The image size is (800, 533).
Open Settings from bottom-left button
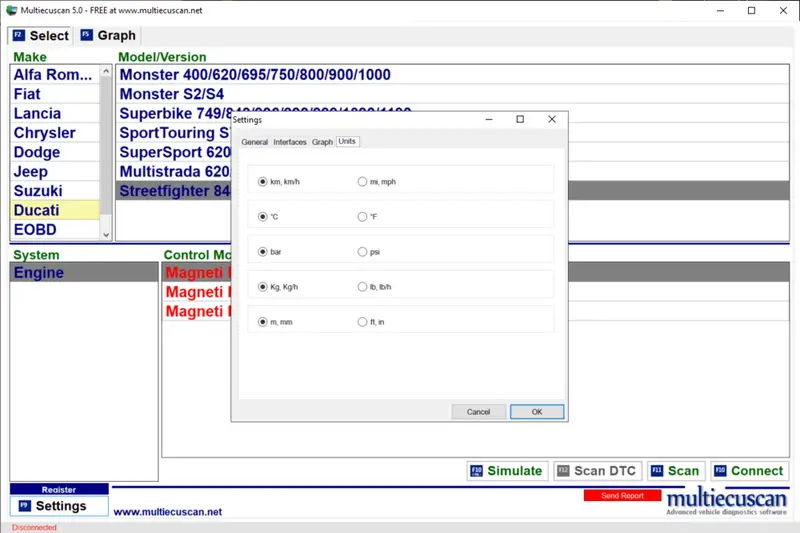[x=59, y=506]
